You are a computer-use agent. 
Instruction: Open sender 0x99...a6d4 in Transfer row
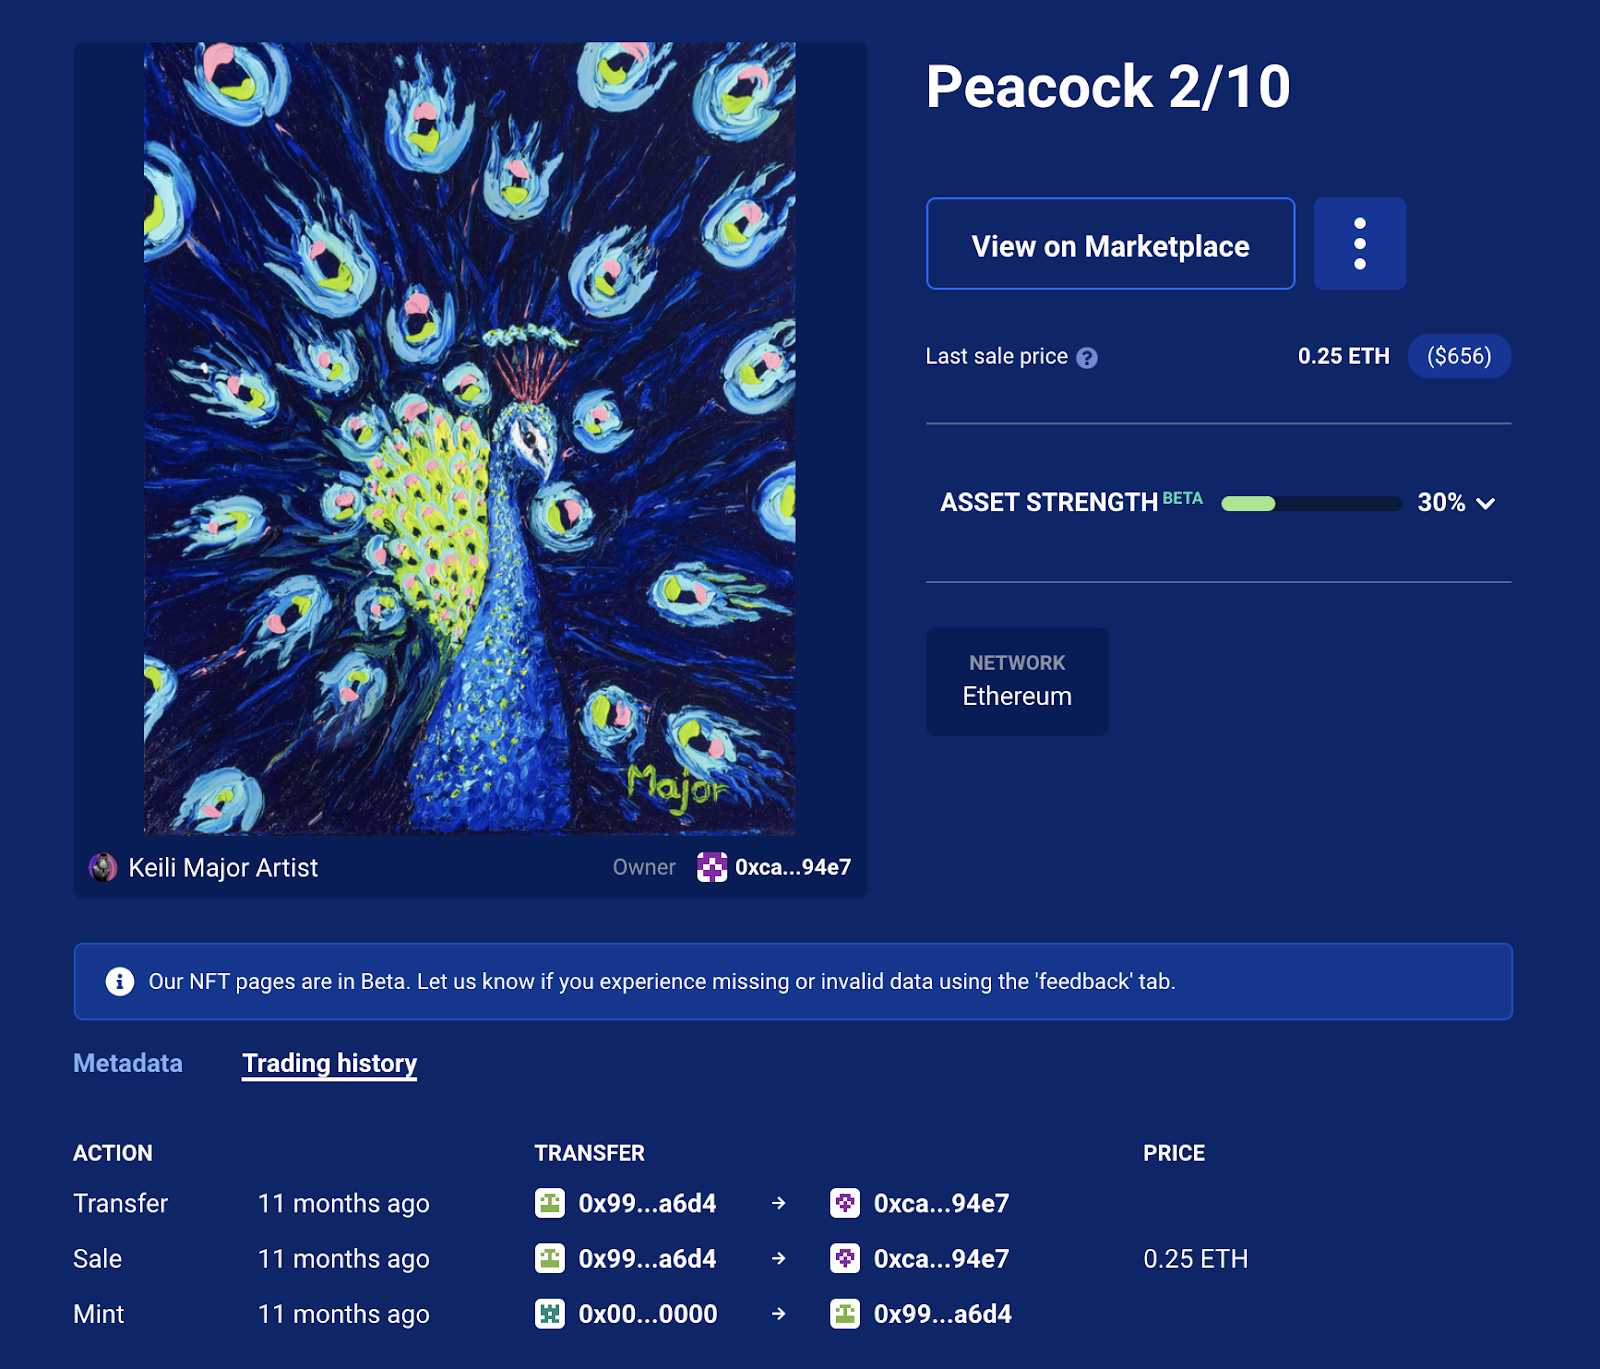[647, 1203]
